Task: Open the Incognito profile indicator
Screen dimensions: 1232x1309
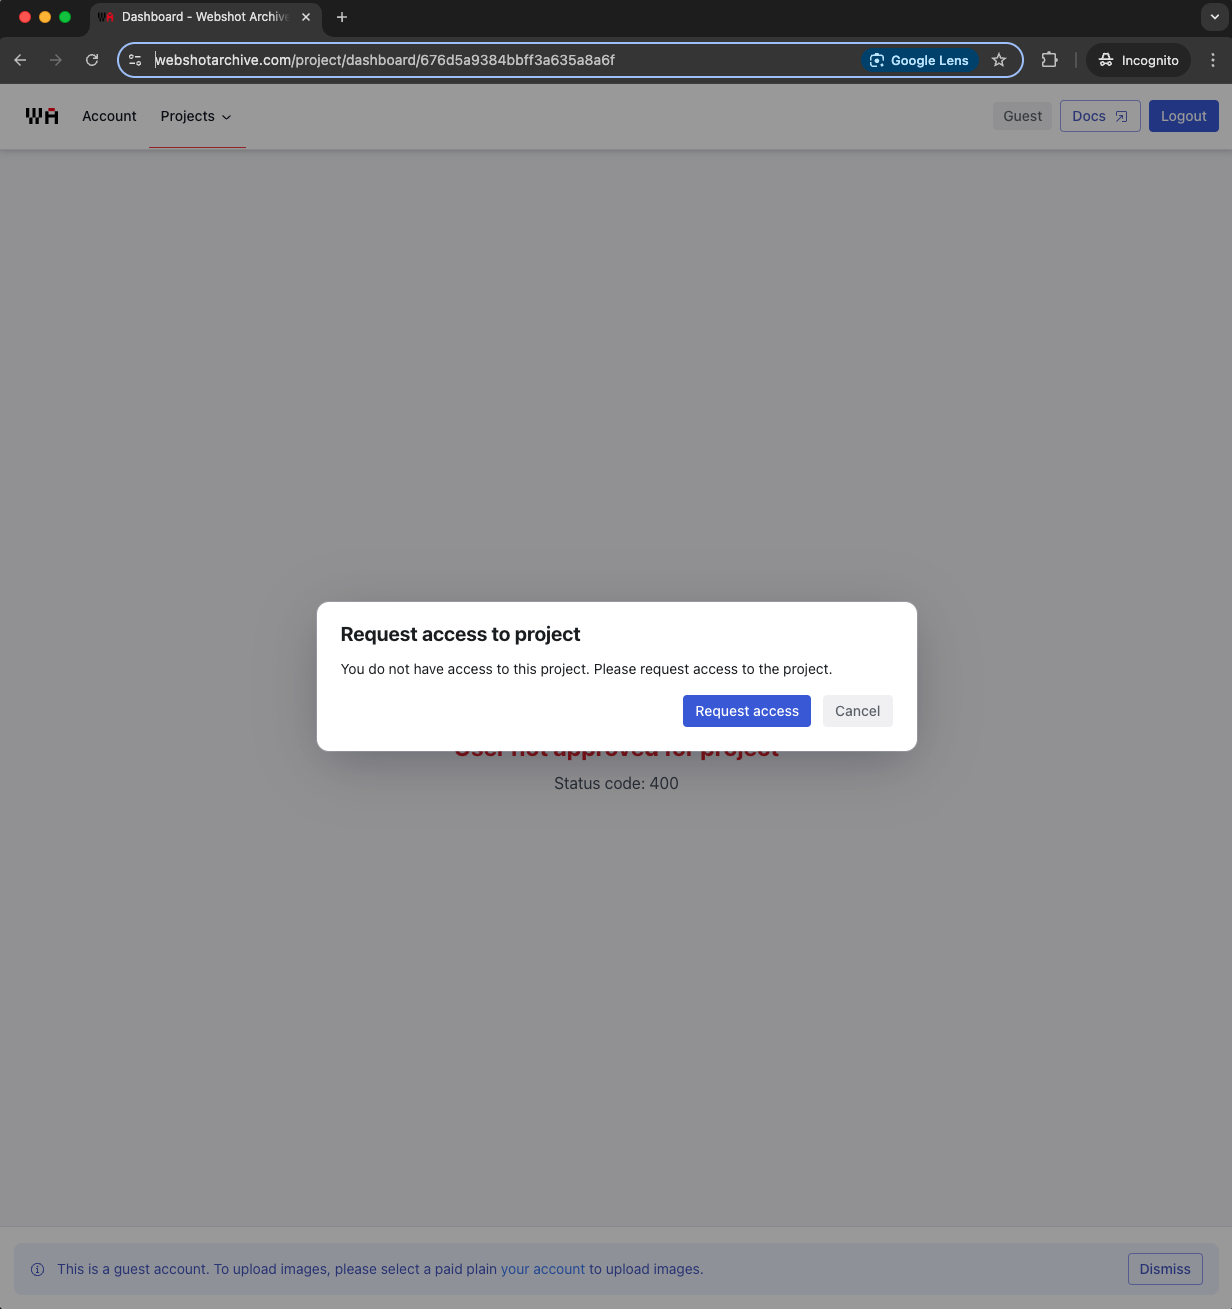Action: 1138,60
